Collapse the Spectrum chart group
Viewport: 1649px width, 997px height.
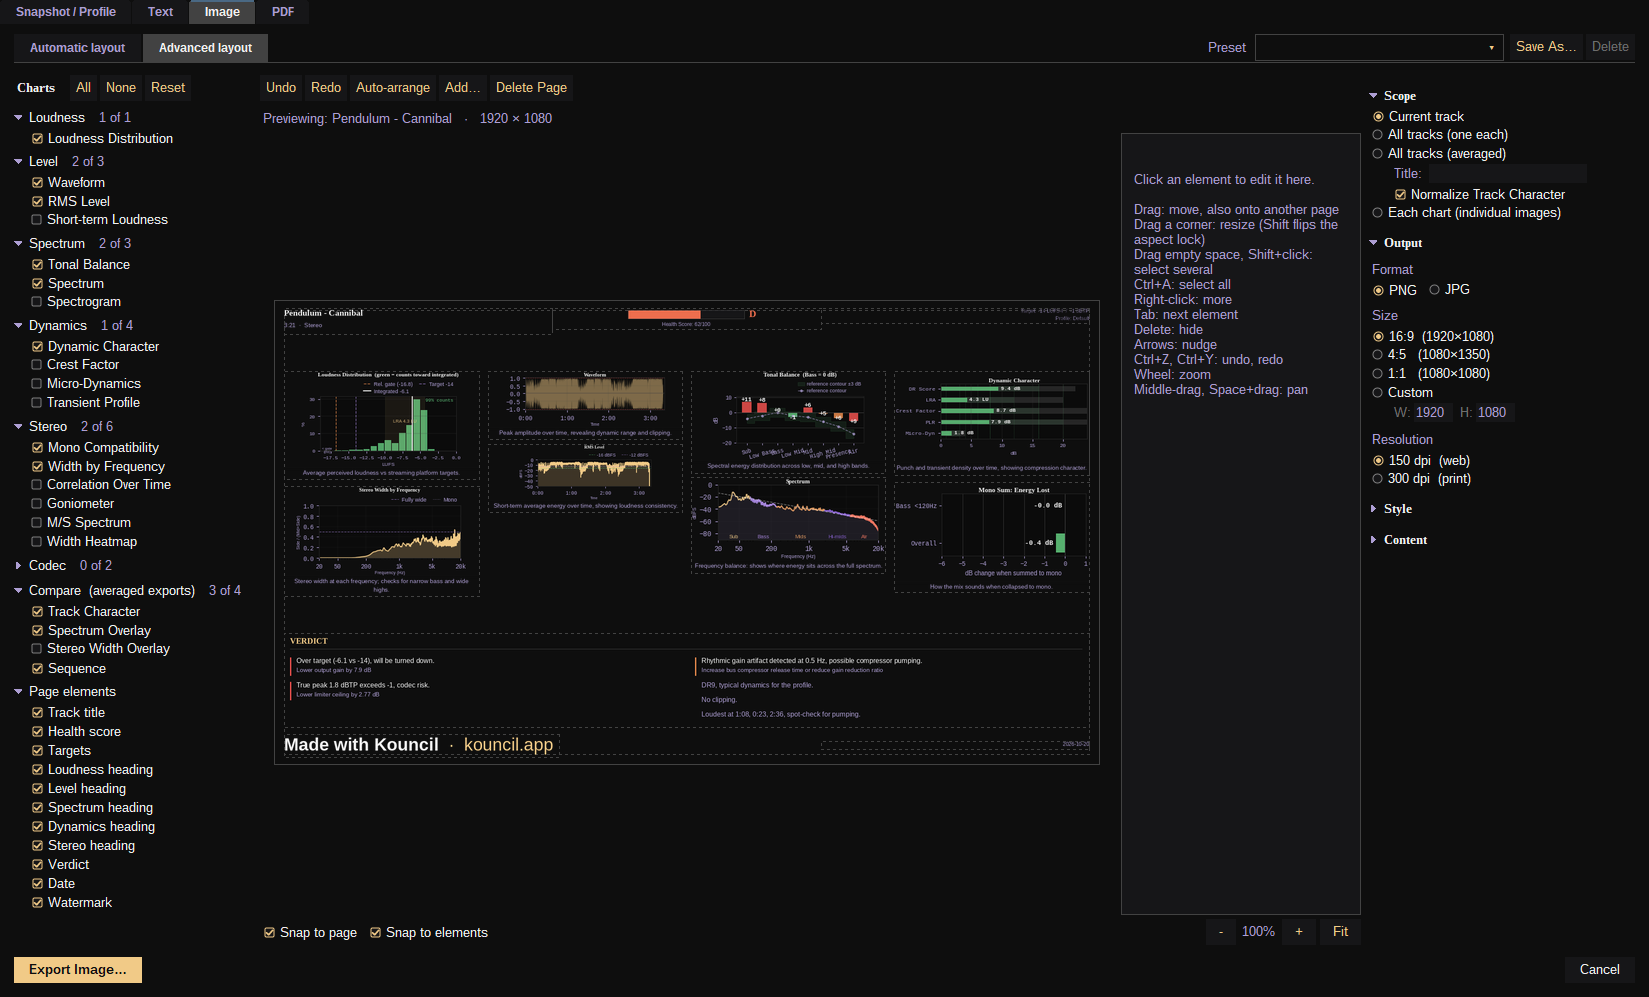point(18,244)
